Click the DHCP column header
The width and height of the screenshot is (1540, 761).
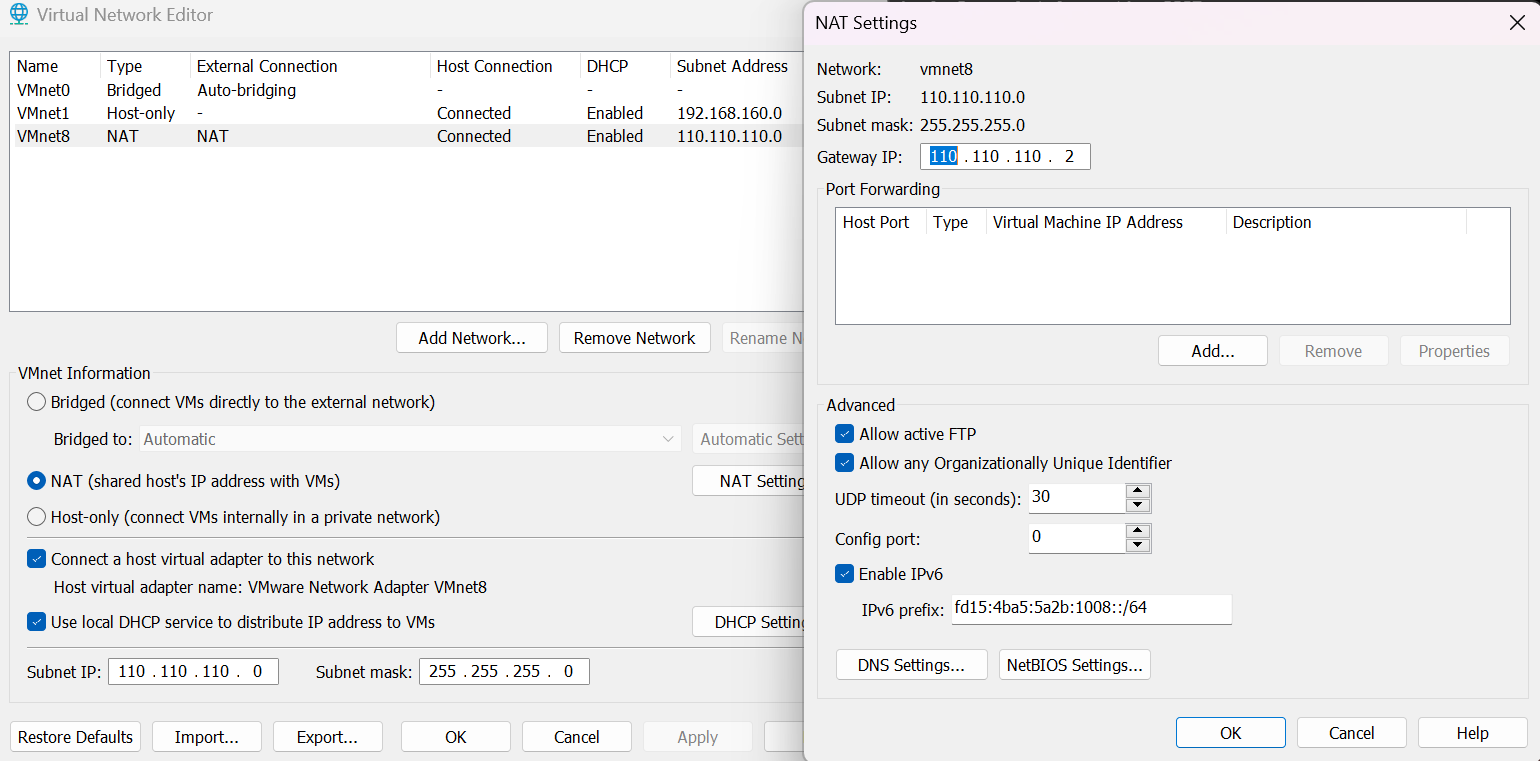(626, 66)
